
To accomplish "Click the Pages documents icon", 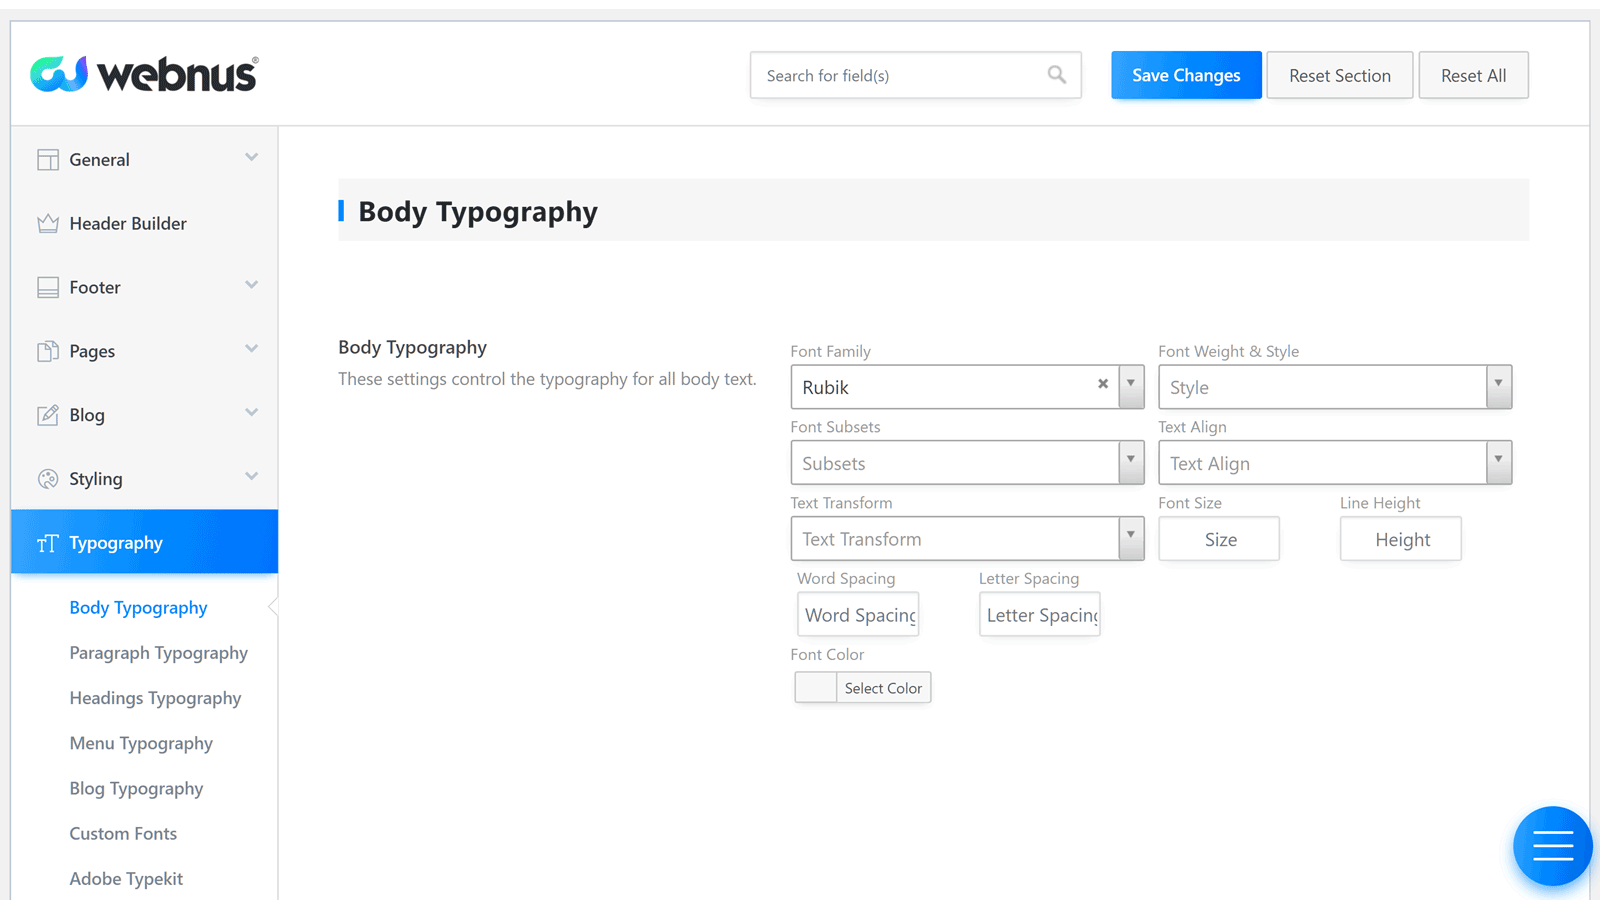I will click(x=48, y=352).
